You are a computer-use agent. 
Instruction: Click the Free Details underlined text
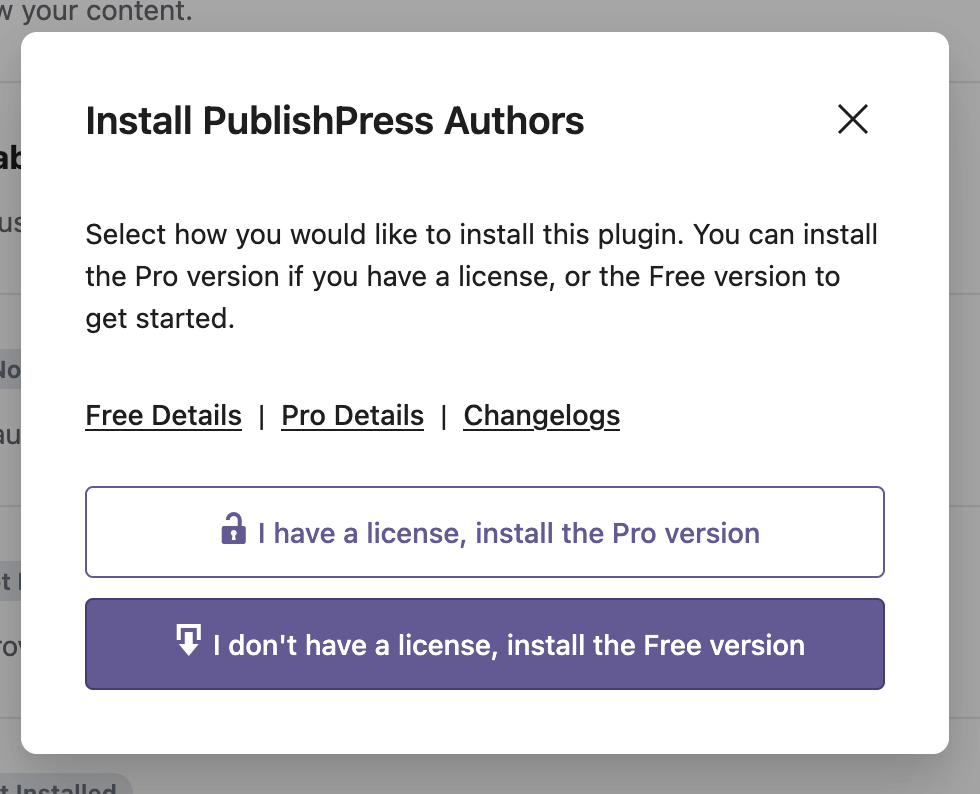tap(163, 415)
